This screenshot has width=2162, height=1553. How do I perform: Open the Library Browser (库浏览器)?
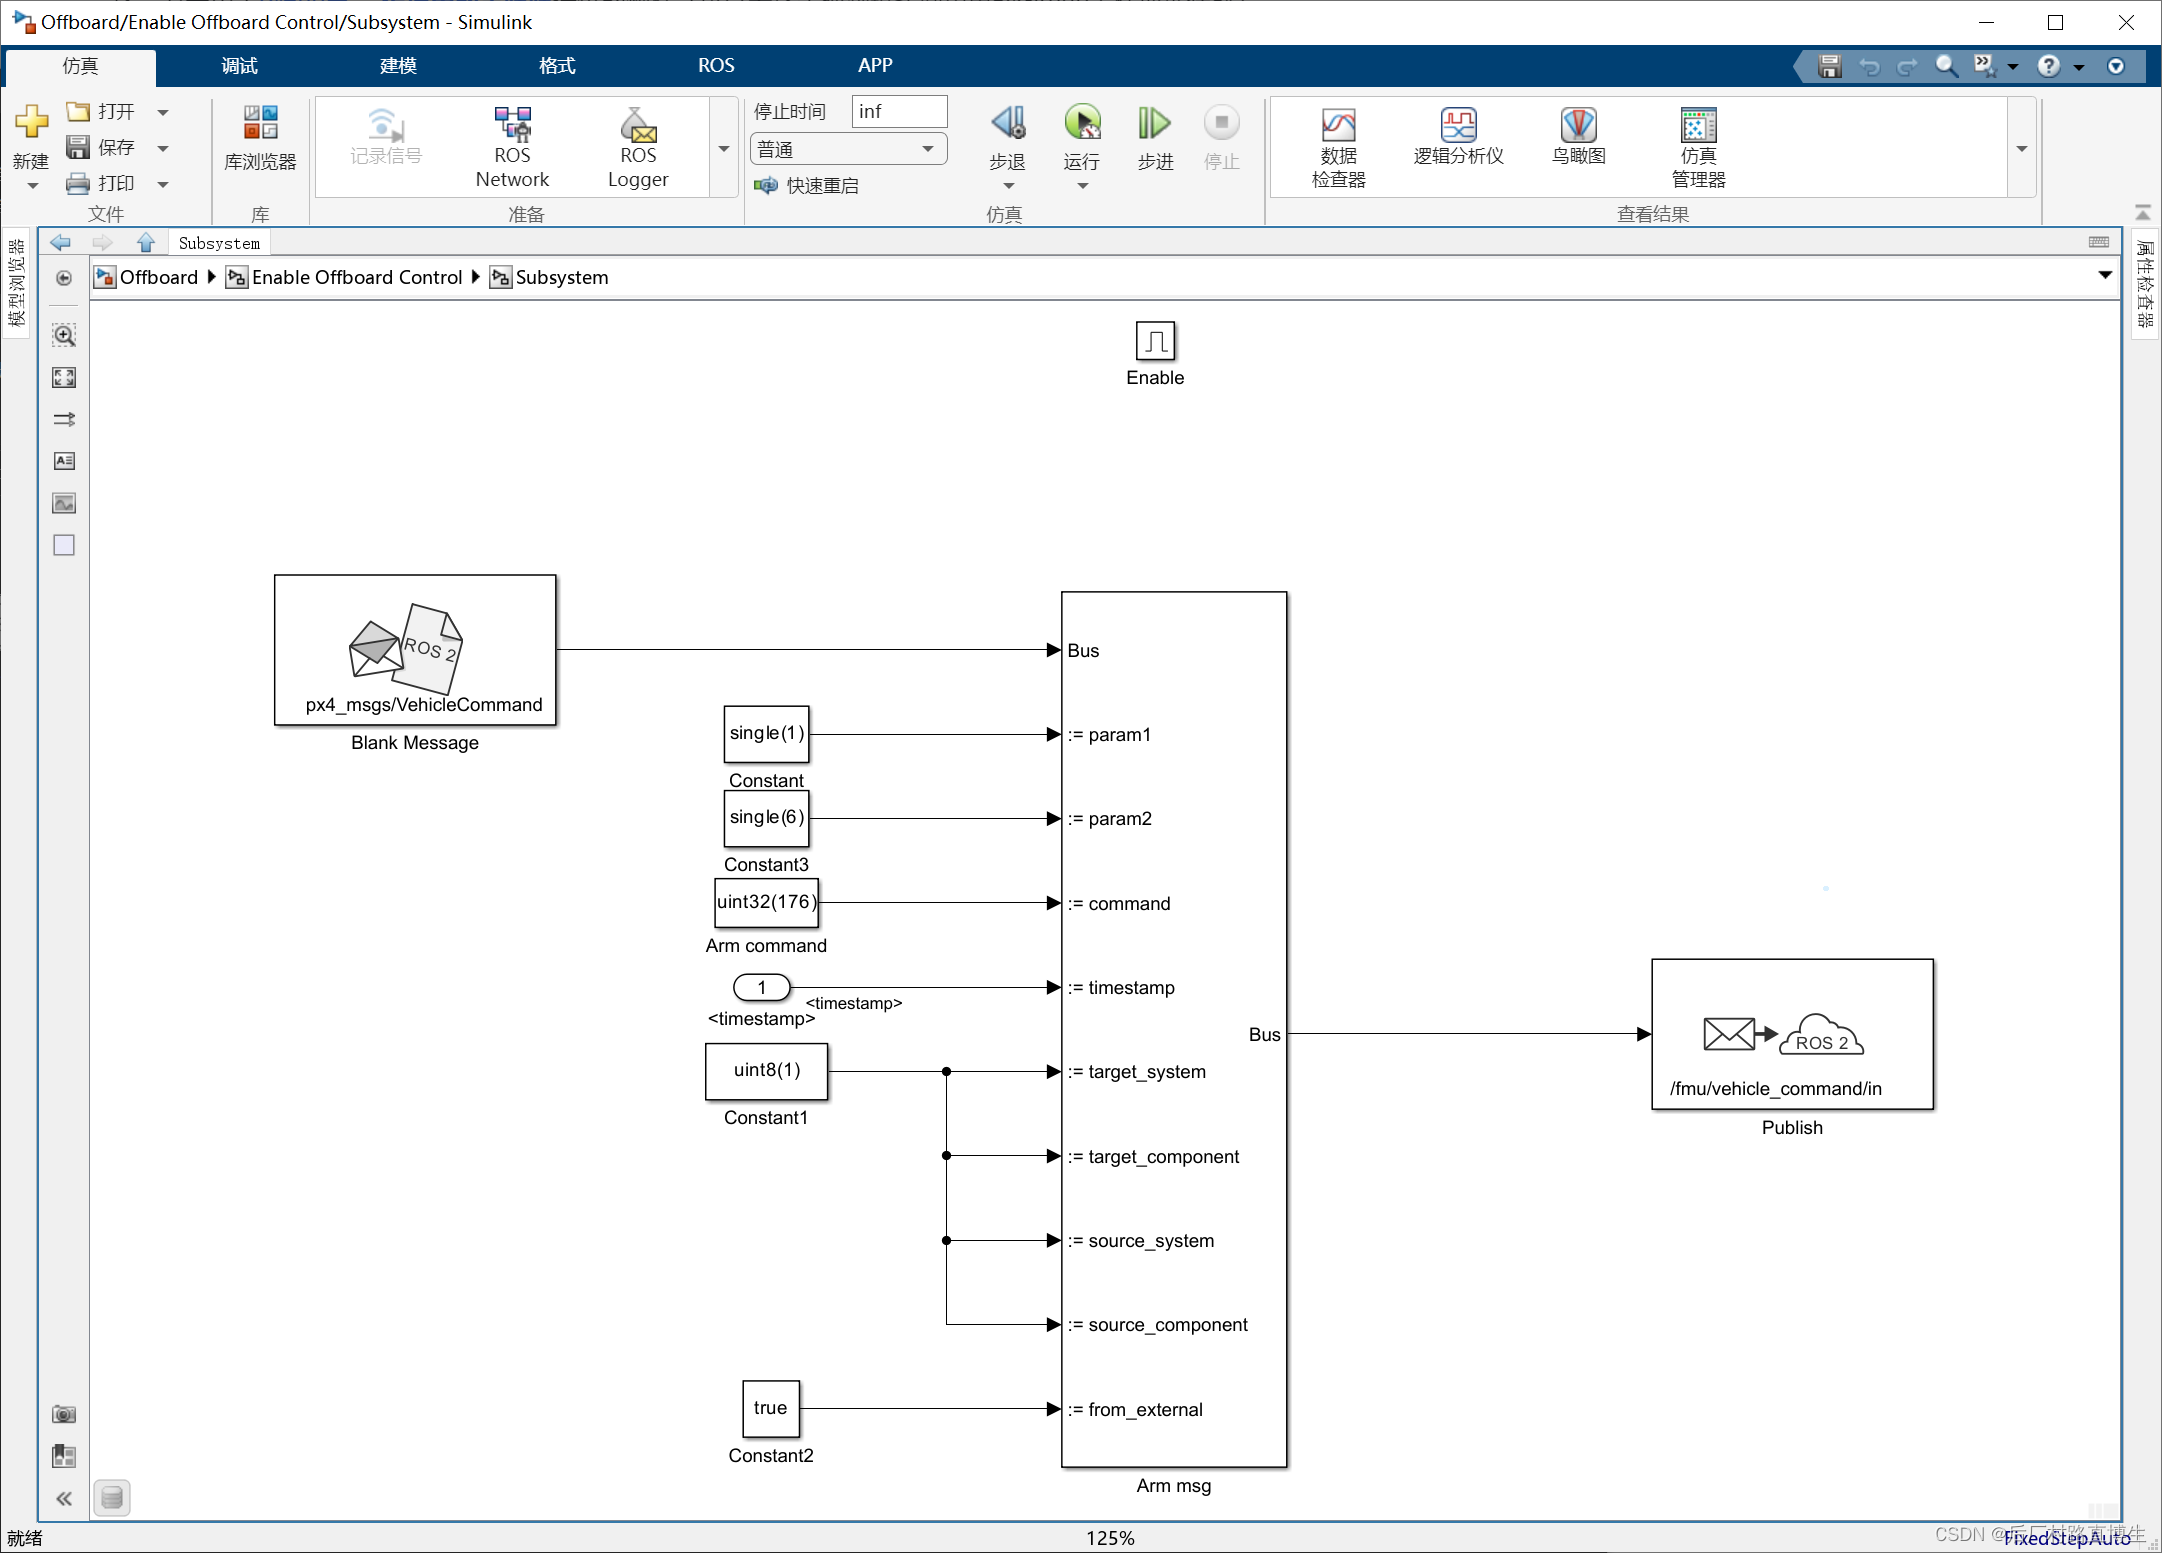(x=260, y=138)
